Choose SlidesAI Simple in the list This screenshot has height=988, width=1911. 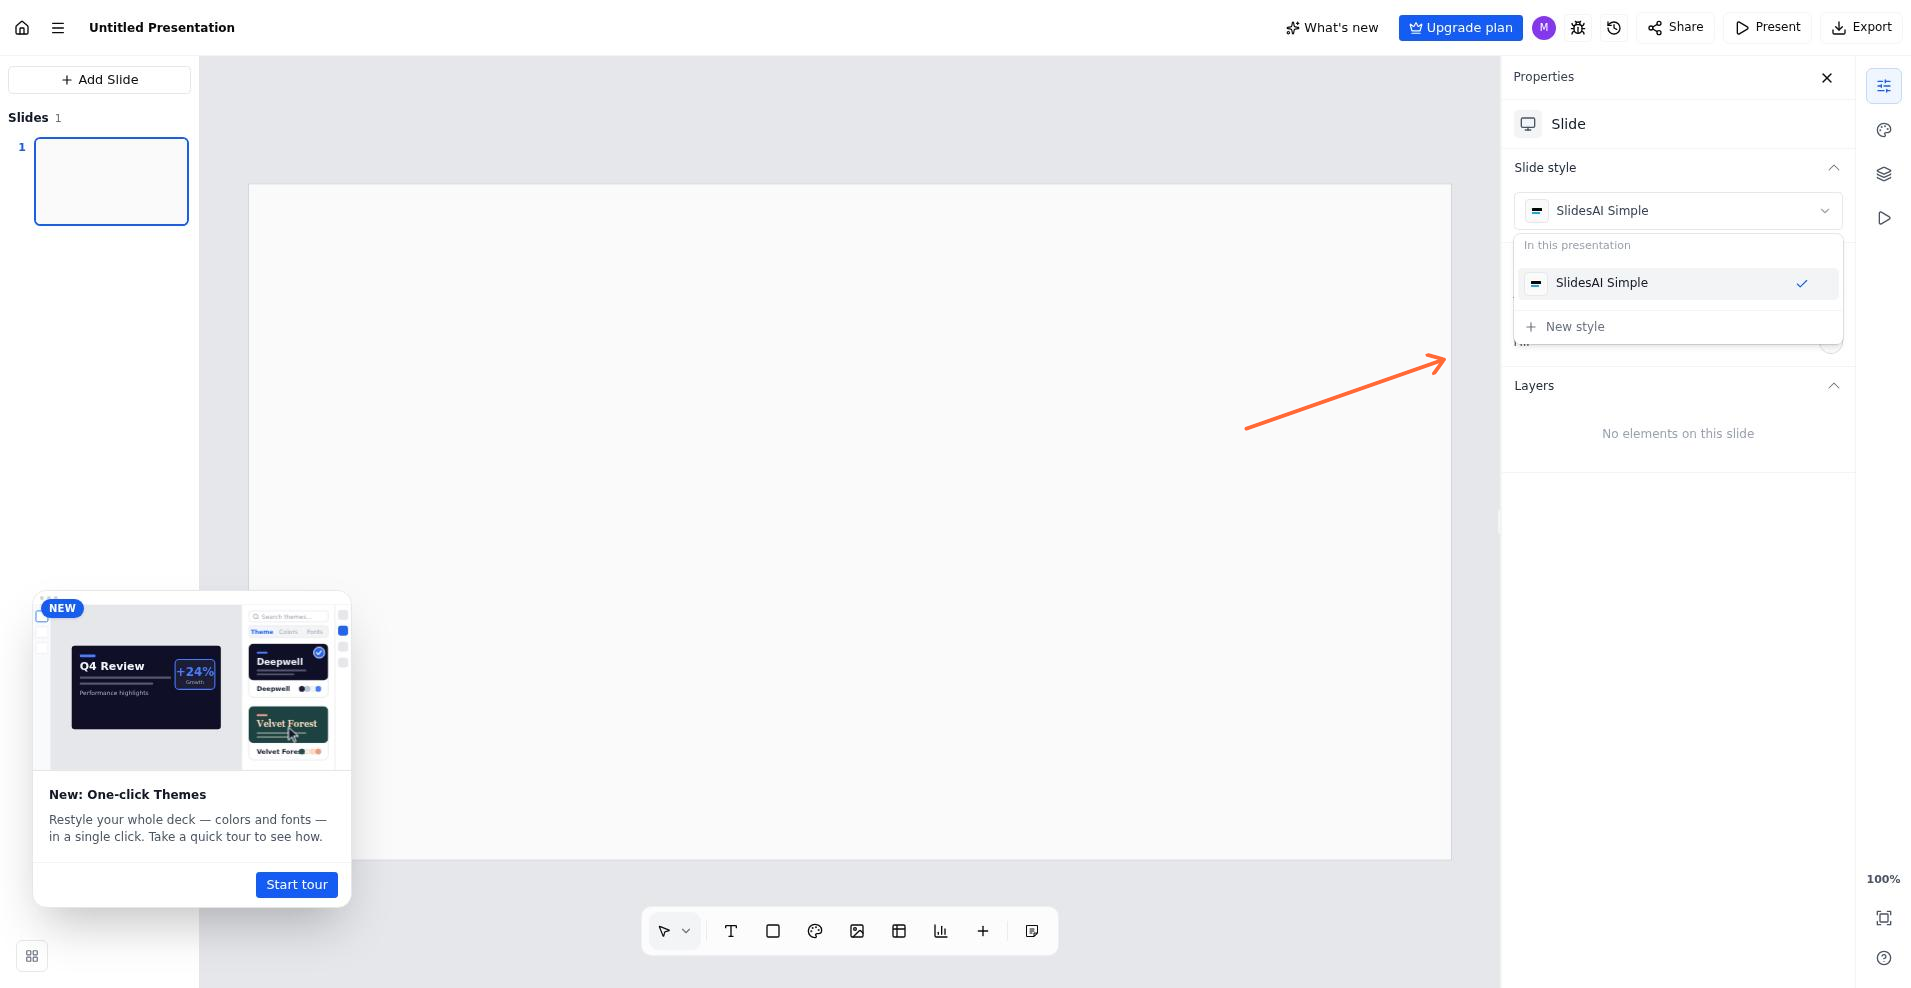tap(1678, 283)
